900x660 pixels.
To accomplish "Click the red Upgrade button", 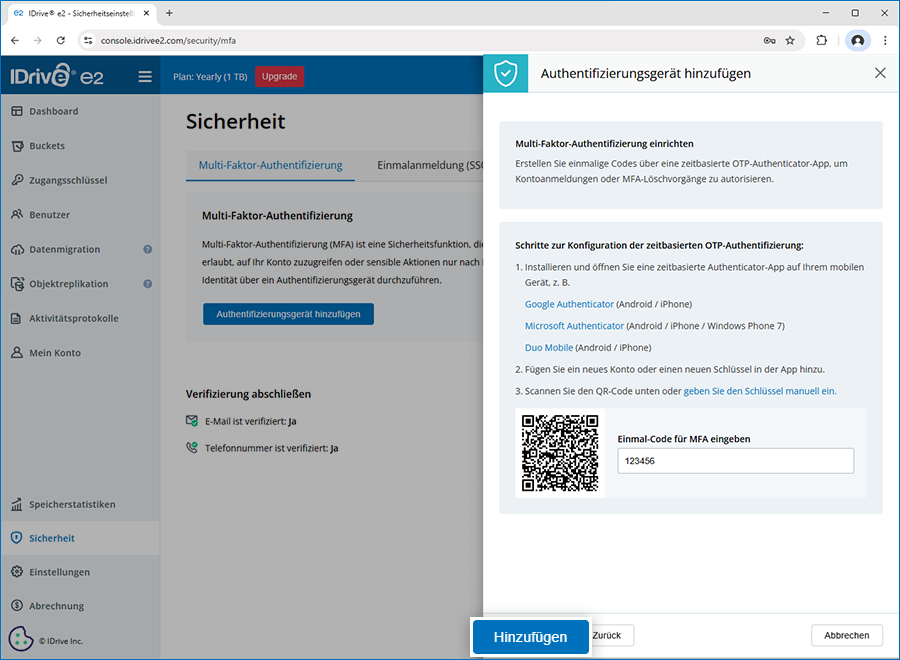I will click(x=279, y=76).
